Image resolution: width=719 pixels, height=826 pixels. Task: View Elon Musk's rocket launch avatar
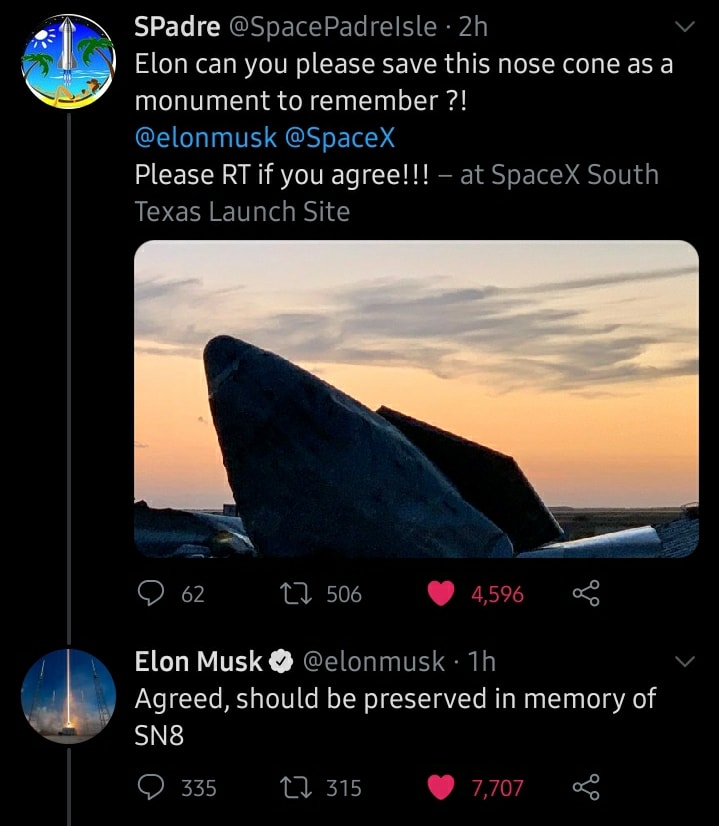coord(68,696)
